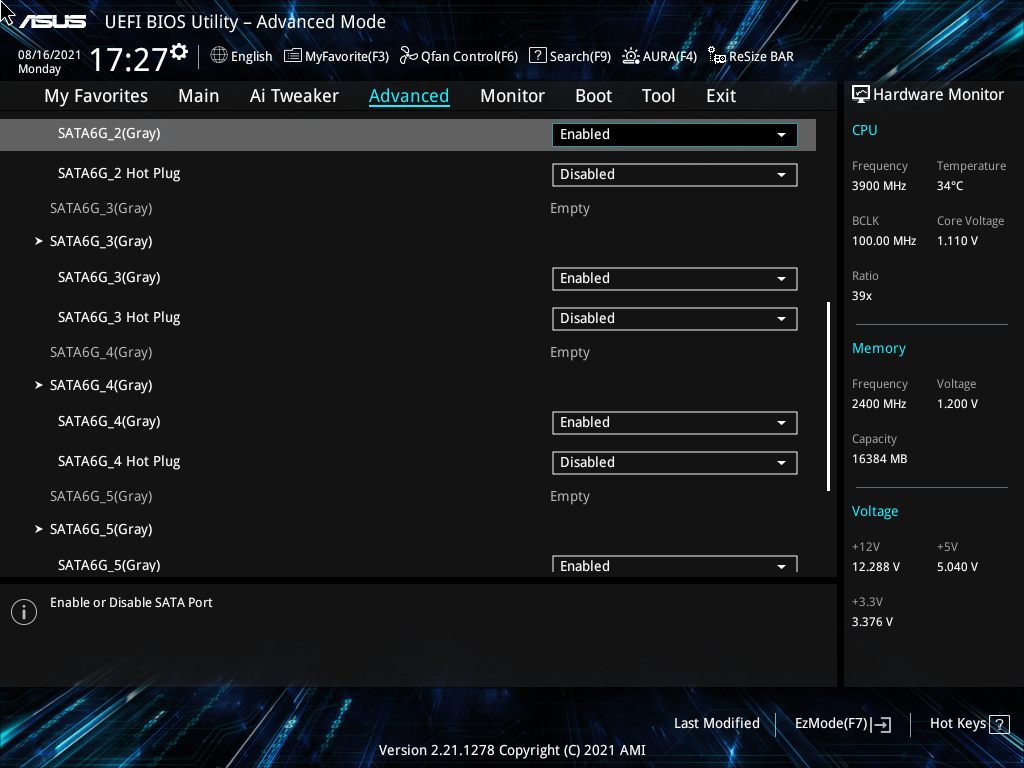The width and height of the screenshot is (1024, 768).
Task: Open the SATA6G_2(Gray) Enabled dropdown
Action: click(675, 135)
